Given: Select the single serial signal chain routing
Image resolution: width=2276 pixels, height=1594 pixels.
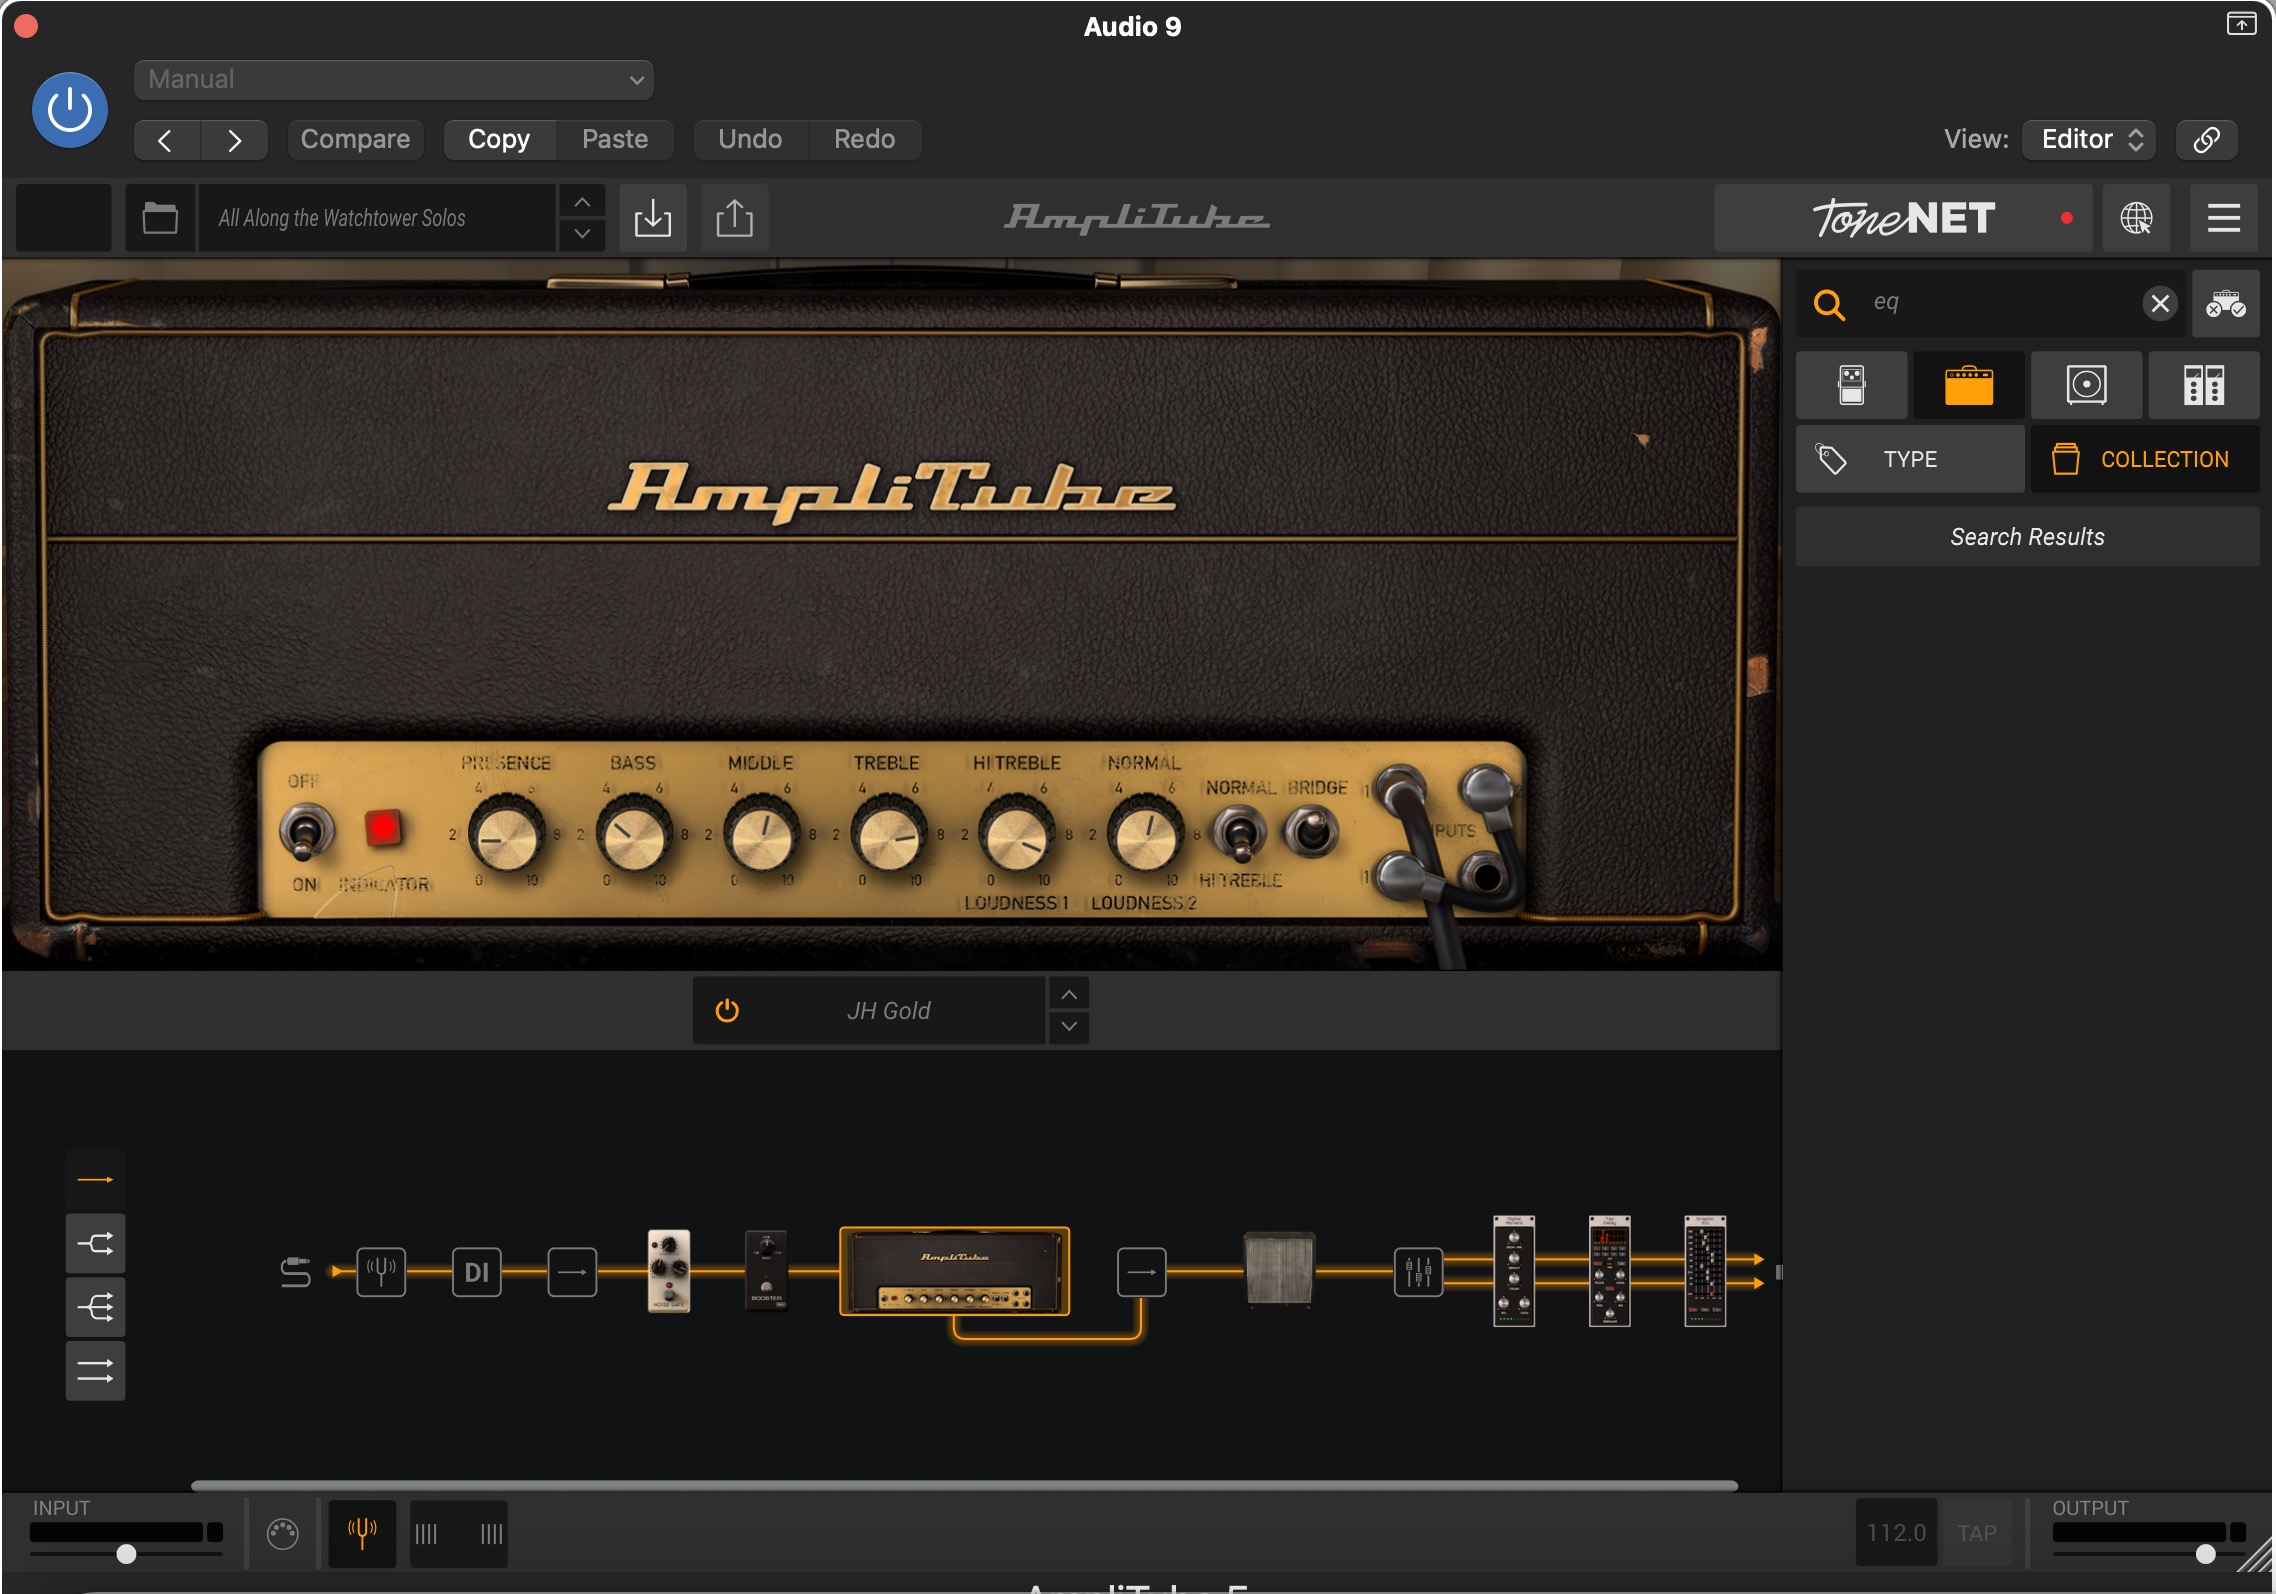Looking at the screenshot, I should coord(96,1180).
